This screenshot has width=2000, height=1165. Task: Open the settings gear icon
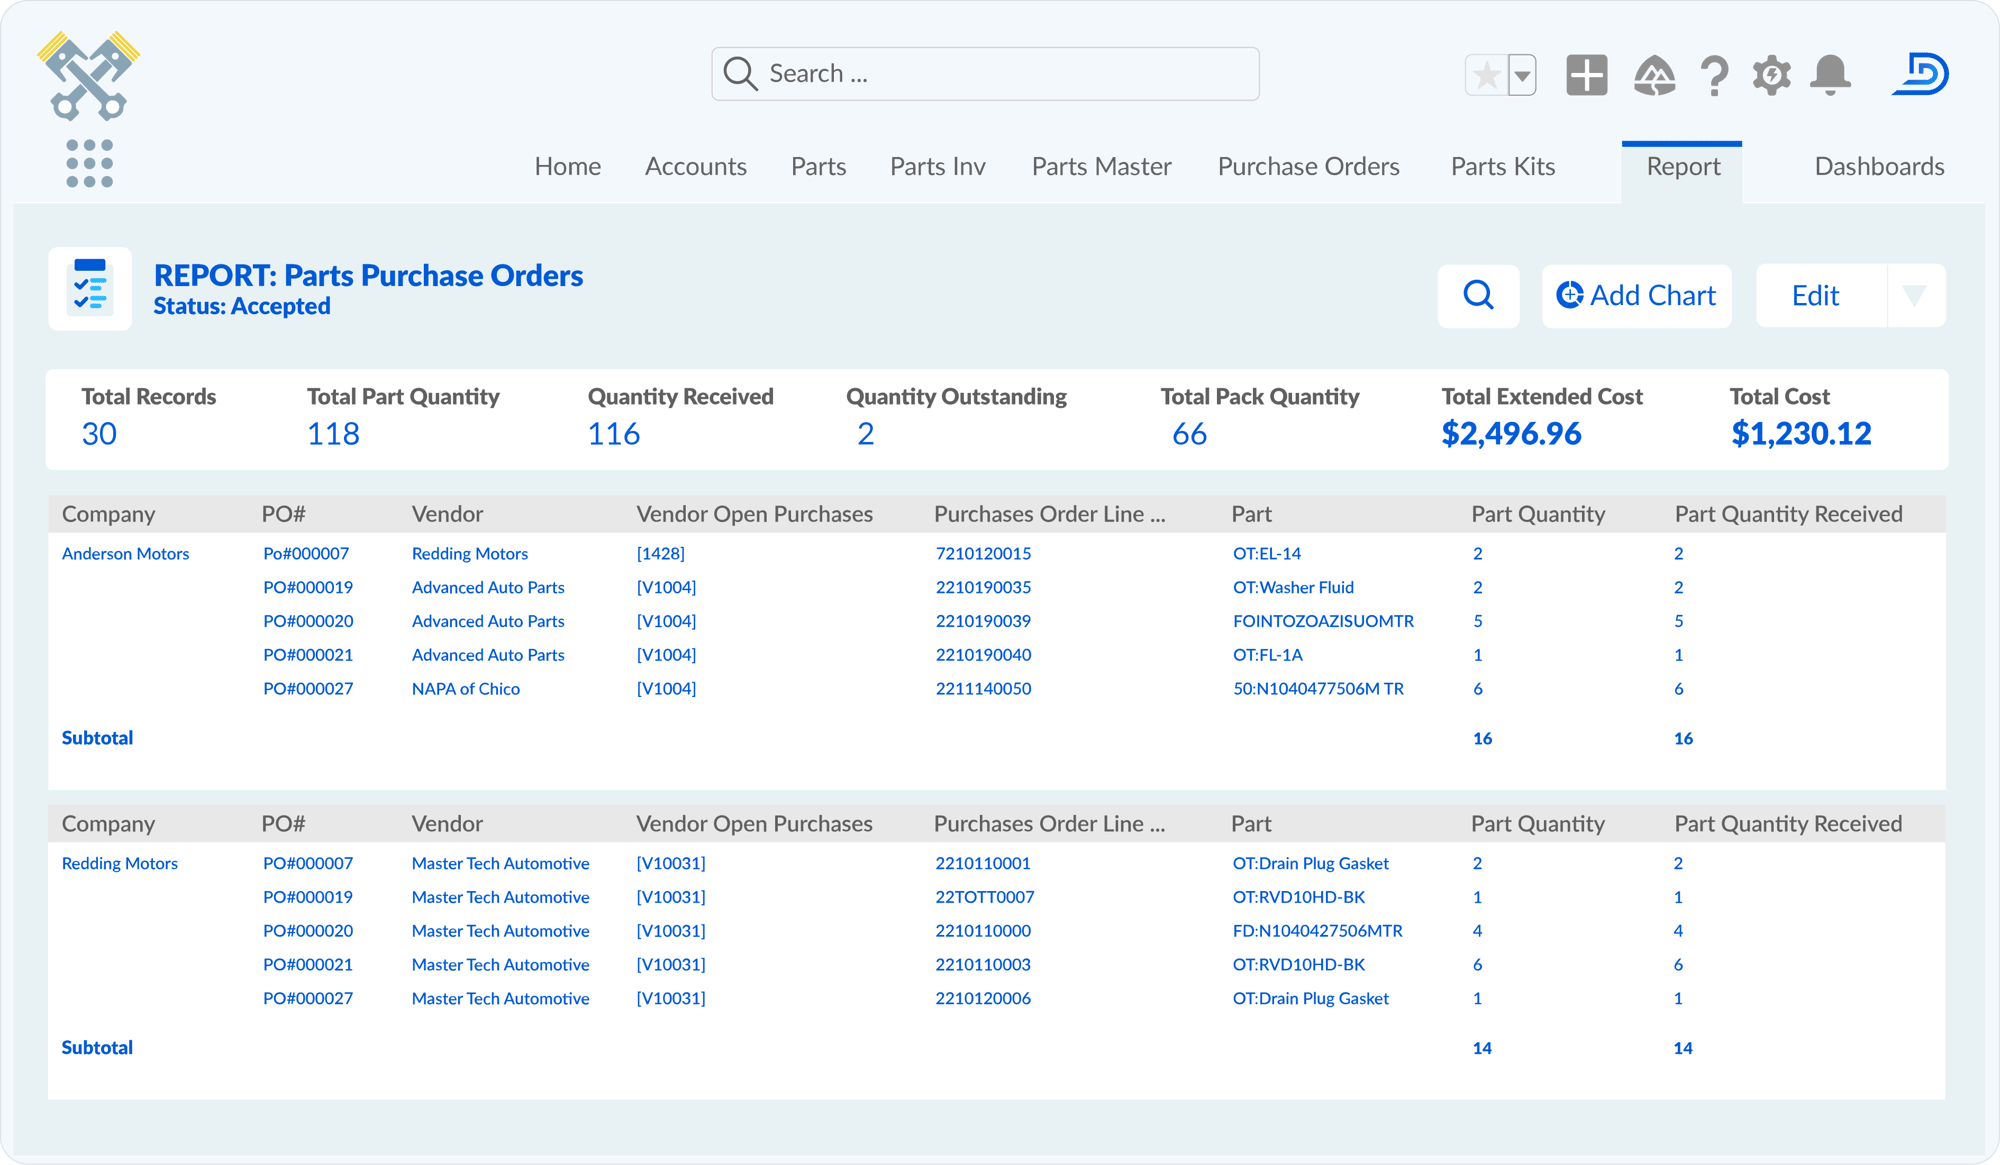pos(1772,75)
